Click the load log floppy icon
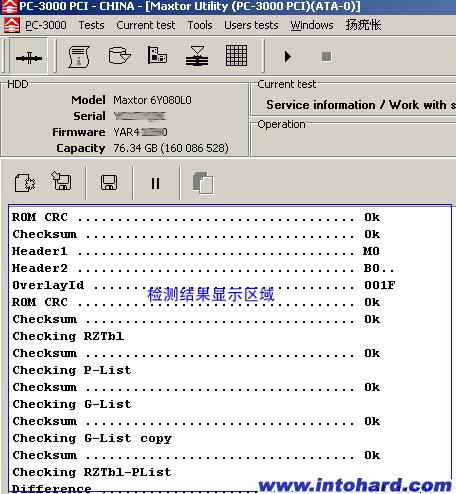456x494 pixels. (61, 181)
